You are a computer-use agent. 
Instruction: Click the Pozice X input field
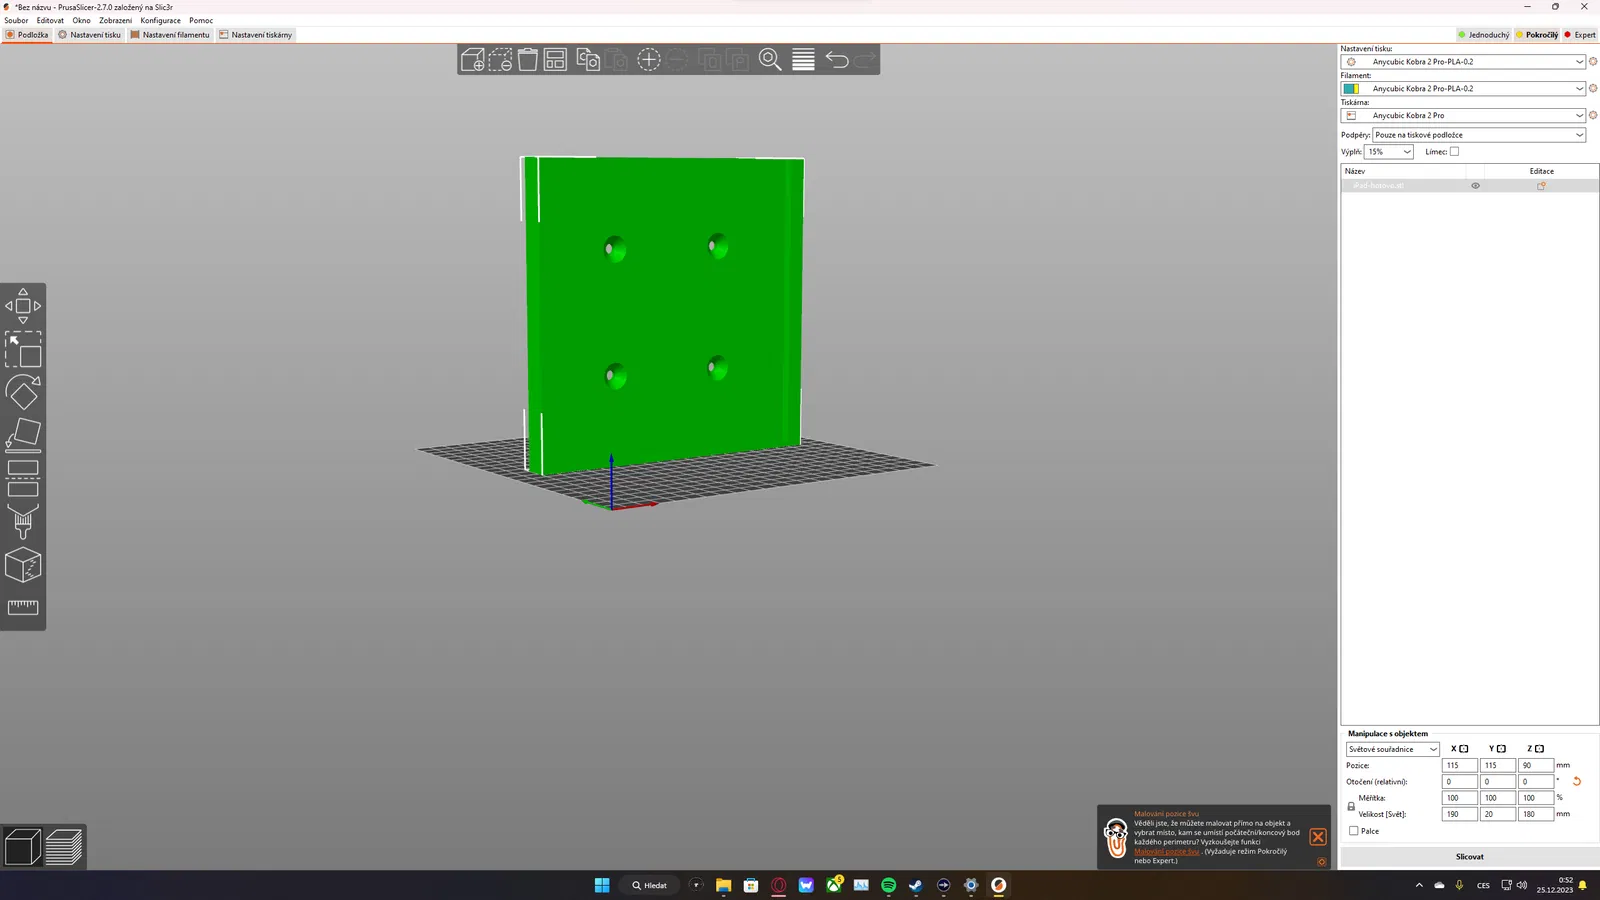[1459, 765]
